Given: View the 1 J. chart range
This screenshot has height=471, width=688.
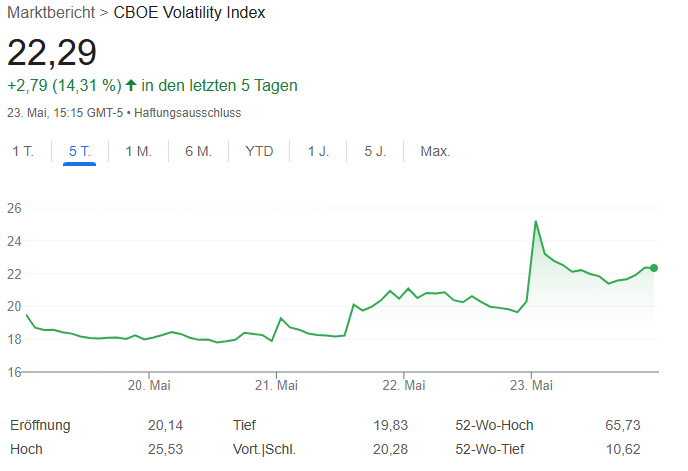Looking at the screenshot, I should coord(318,151).
